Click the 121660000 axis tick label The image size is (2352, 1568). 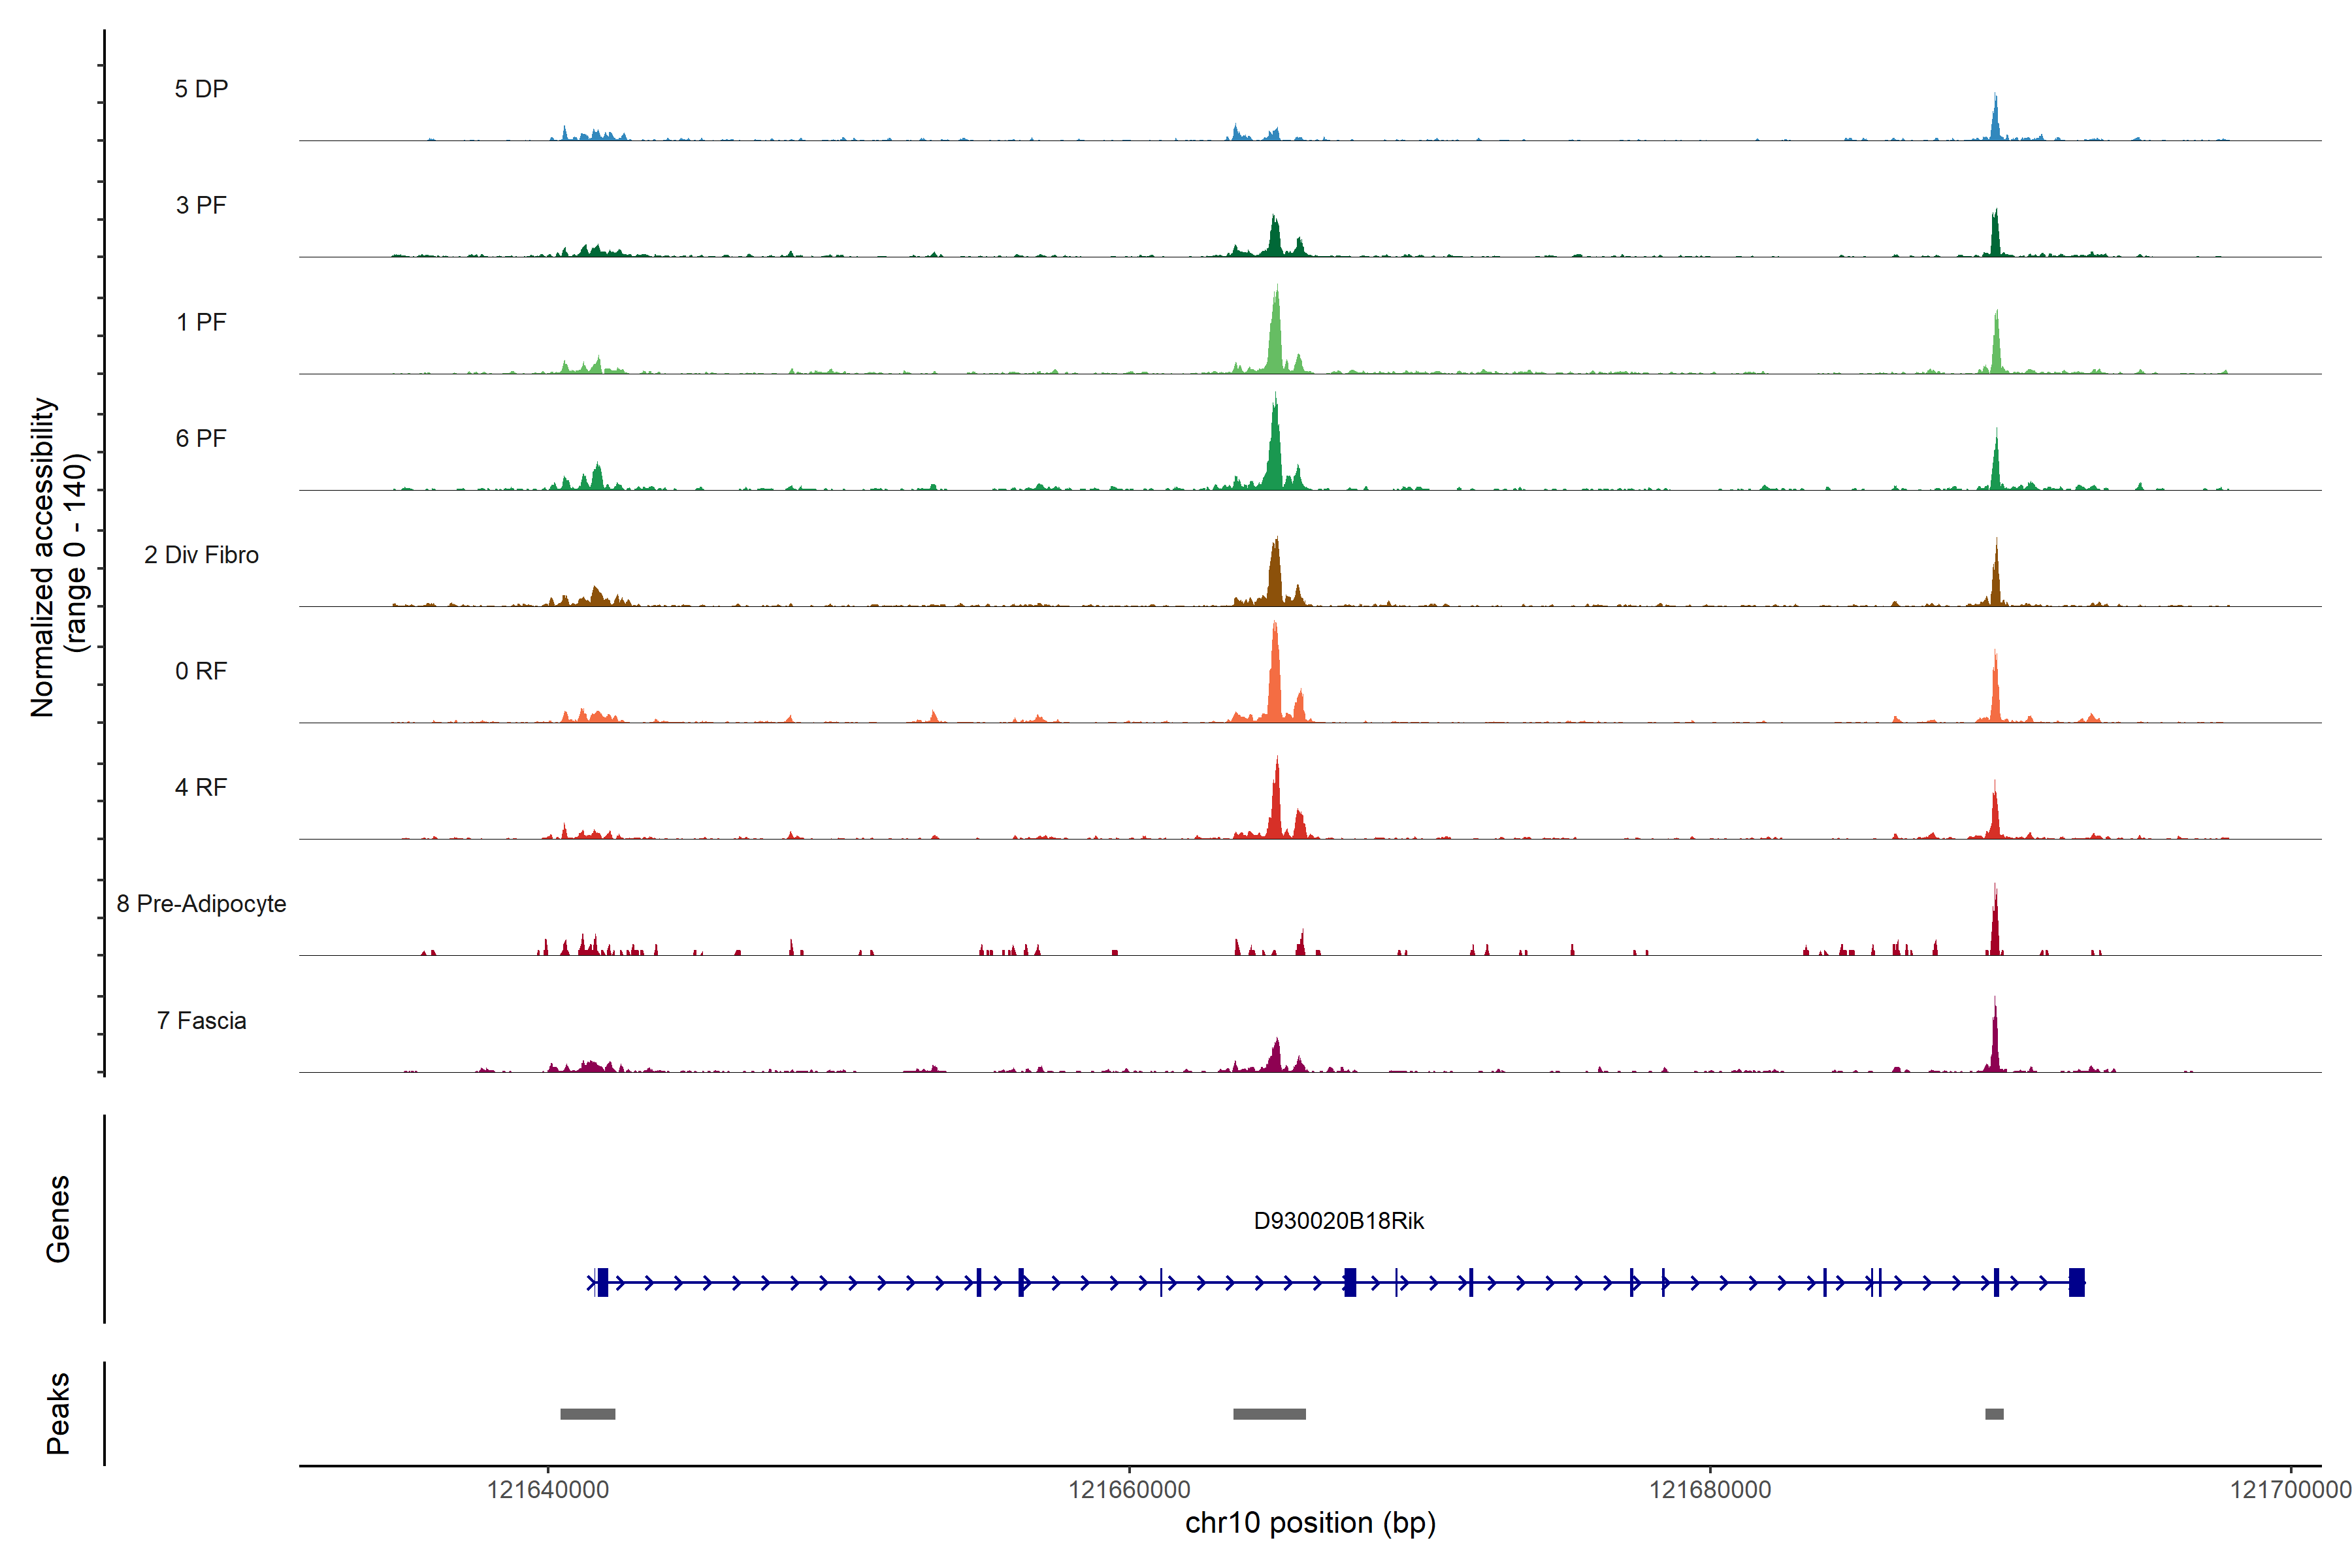tap(1129, 1490)
